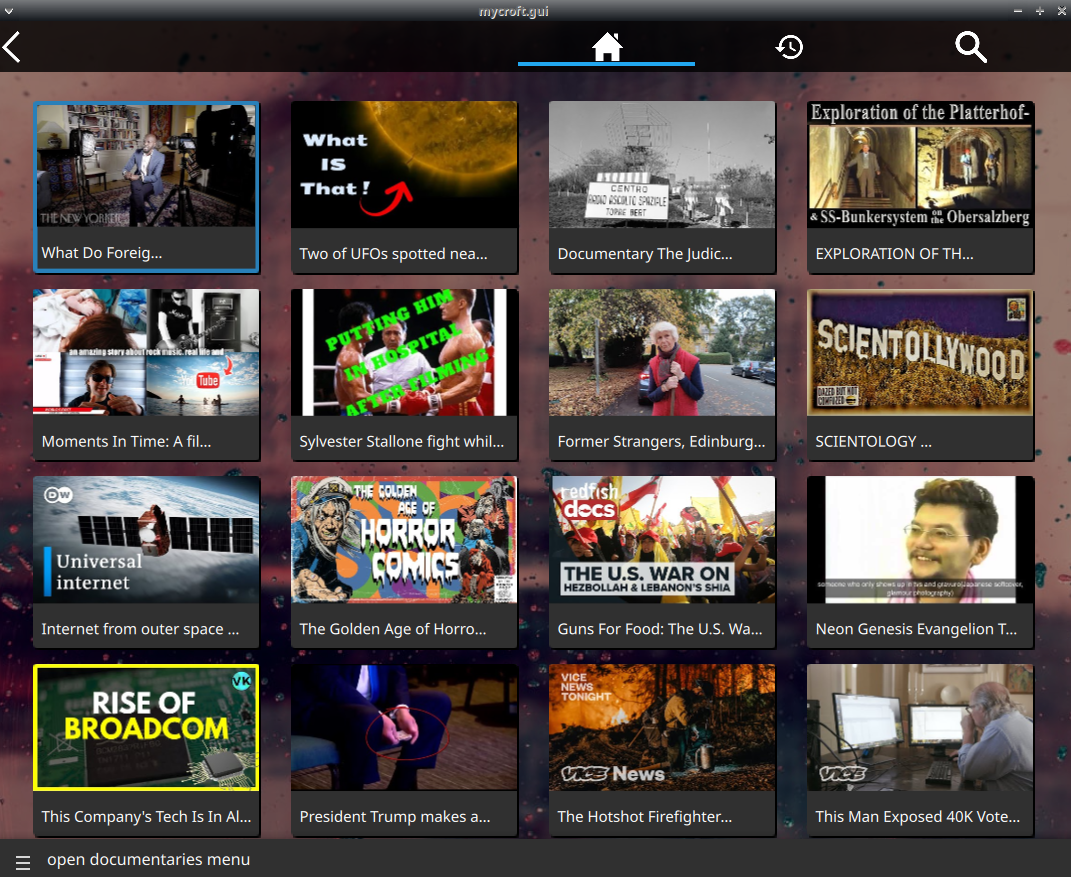Open the Scientollywood thumbnail

tap(920, 352)
